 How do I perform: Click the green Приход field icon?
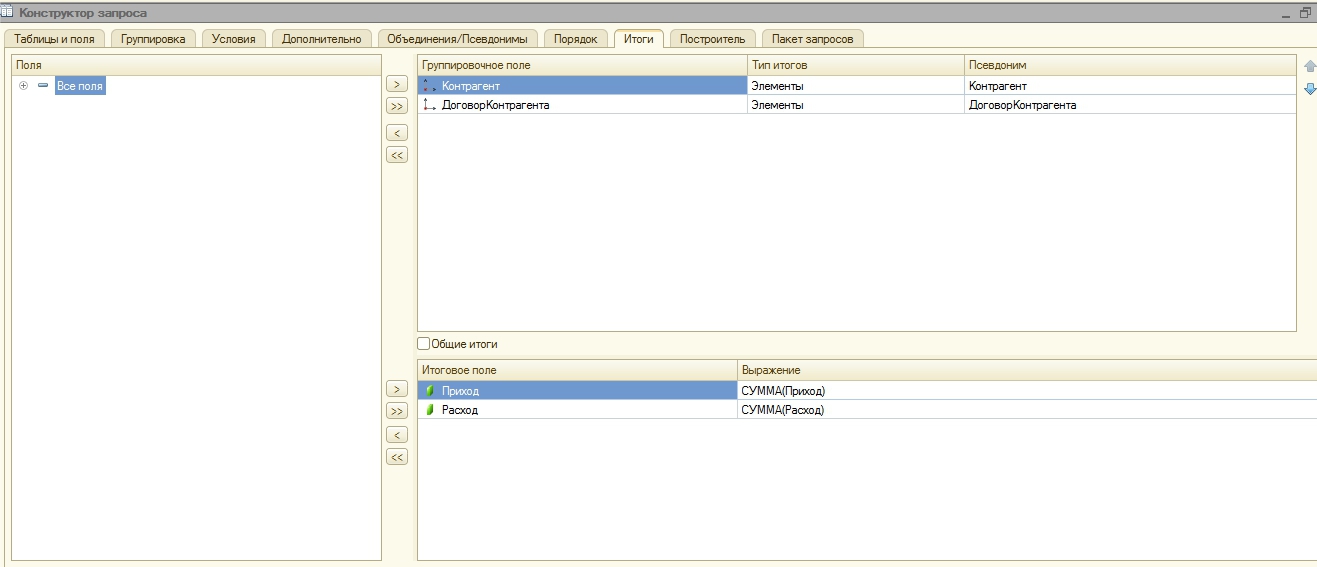tap(430, 391)
